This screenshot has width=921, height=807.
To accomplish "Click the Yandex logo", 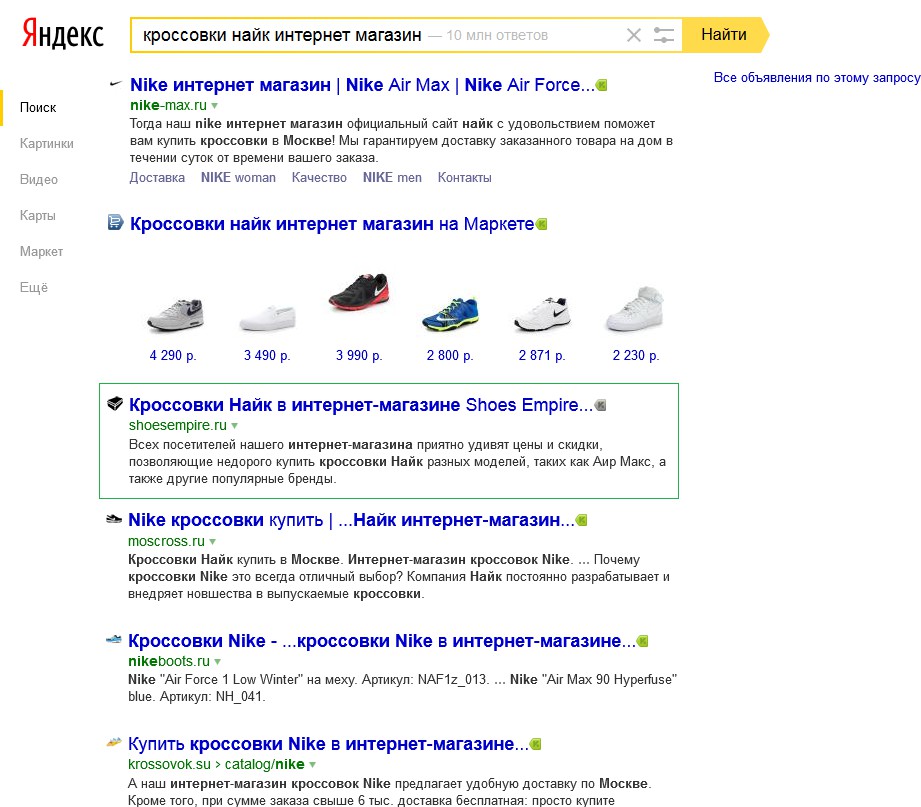I will (x=63, y=35).
